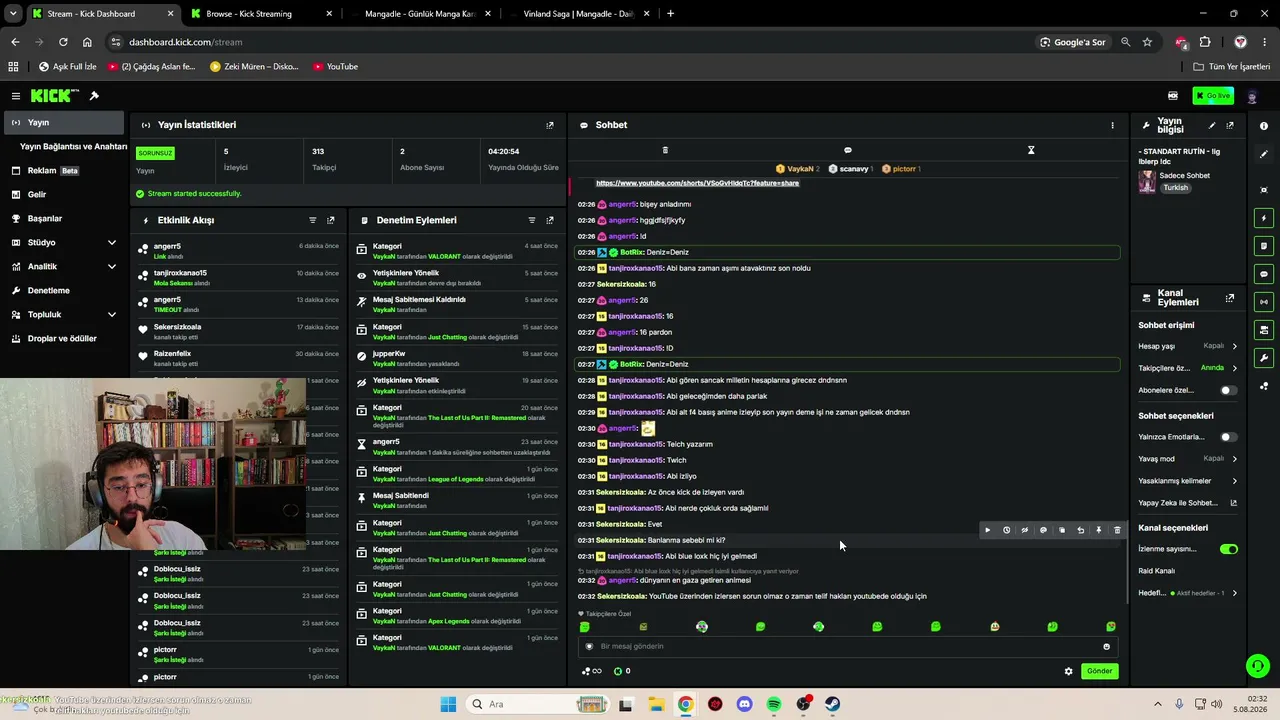Pop out the Denetim Eylemleri panel
The width and height of the screenshot is (1280, 720).
549,220
